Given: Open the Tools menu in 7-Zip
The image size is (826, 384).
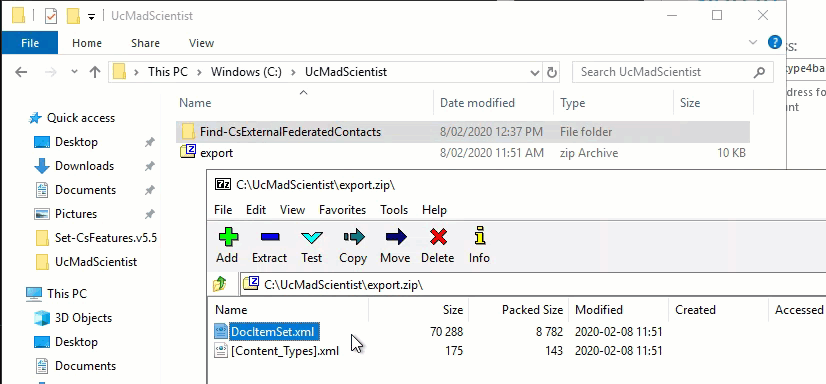Looking at the screenshot, I should pyautogui.click(x=394, y=210).
